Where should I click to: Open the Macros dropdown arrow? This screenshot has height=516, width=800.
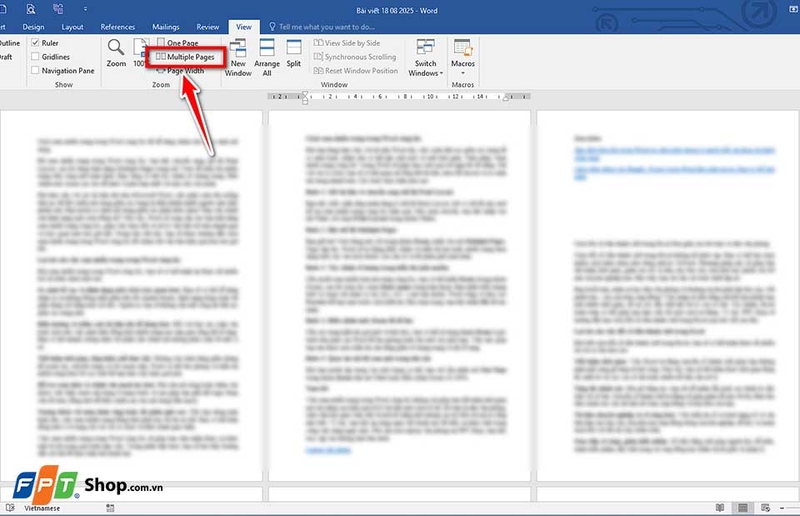(x=463, y=73)
